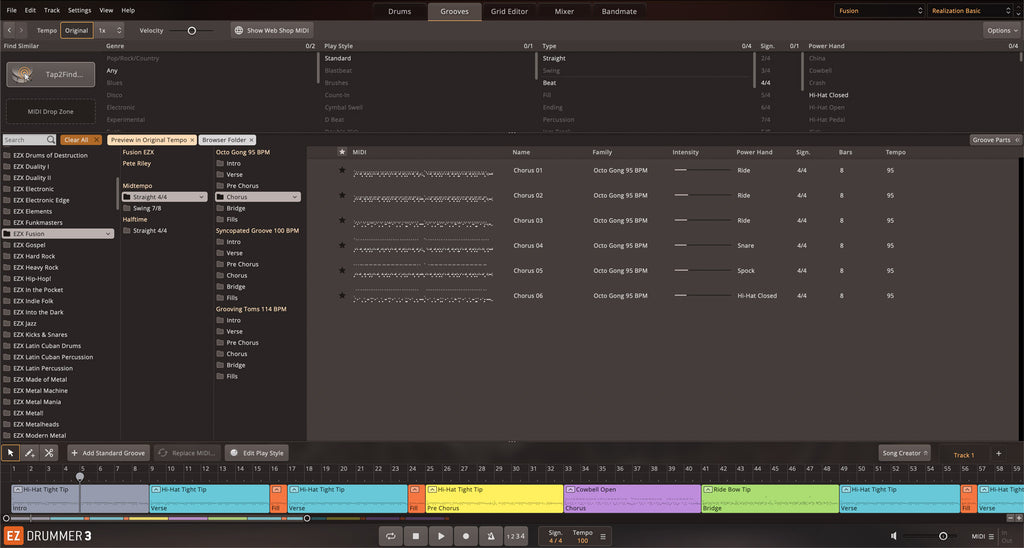Select the arrow pointer tool
This screenshot has width=1024, height=548.
click(x=11, y=453)
